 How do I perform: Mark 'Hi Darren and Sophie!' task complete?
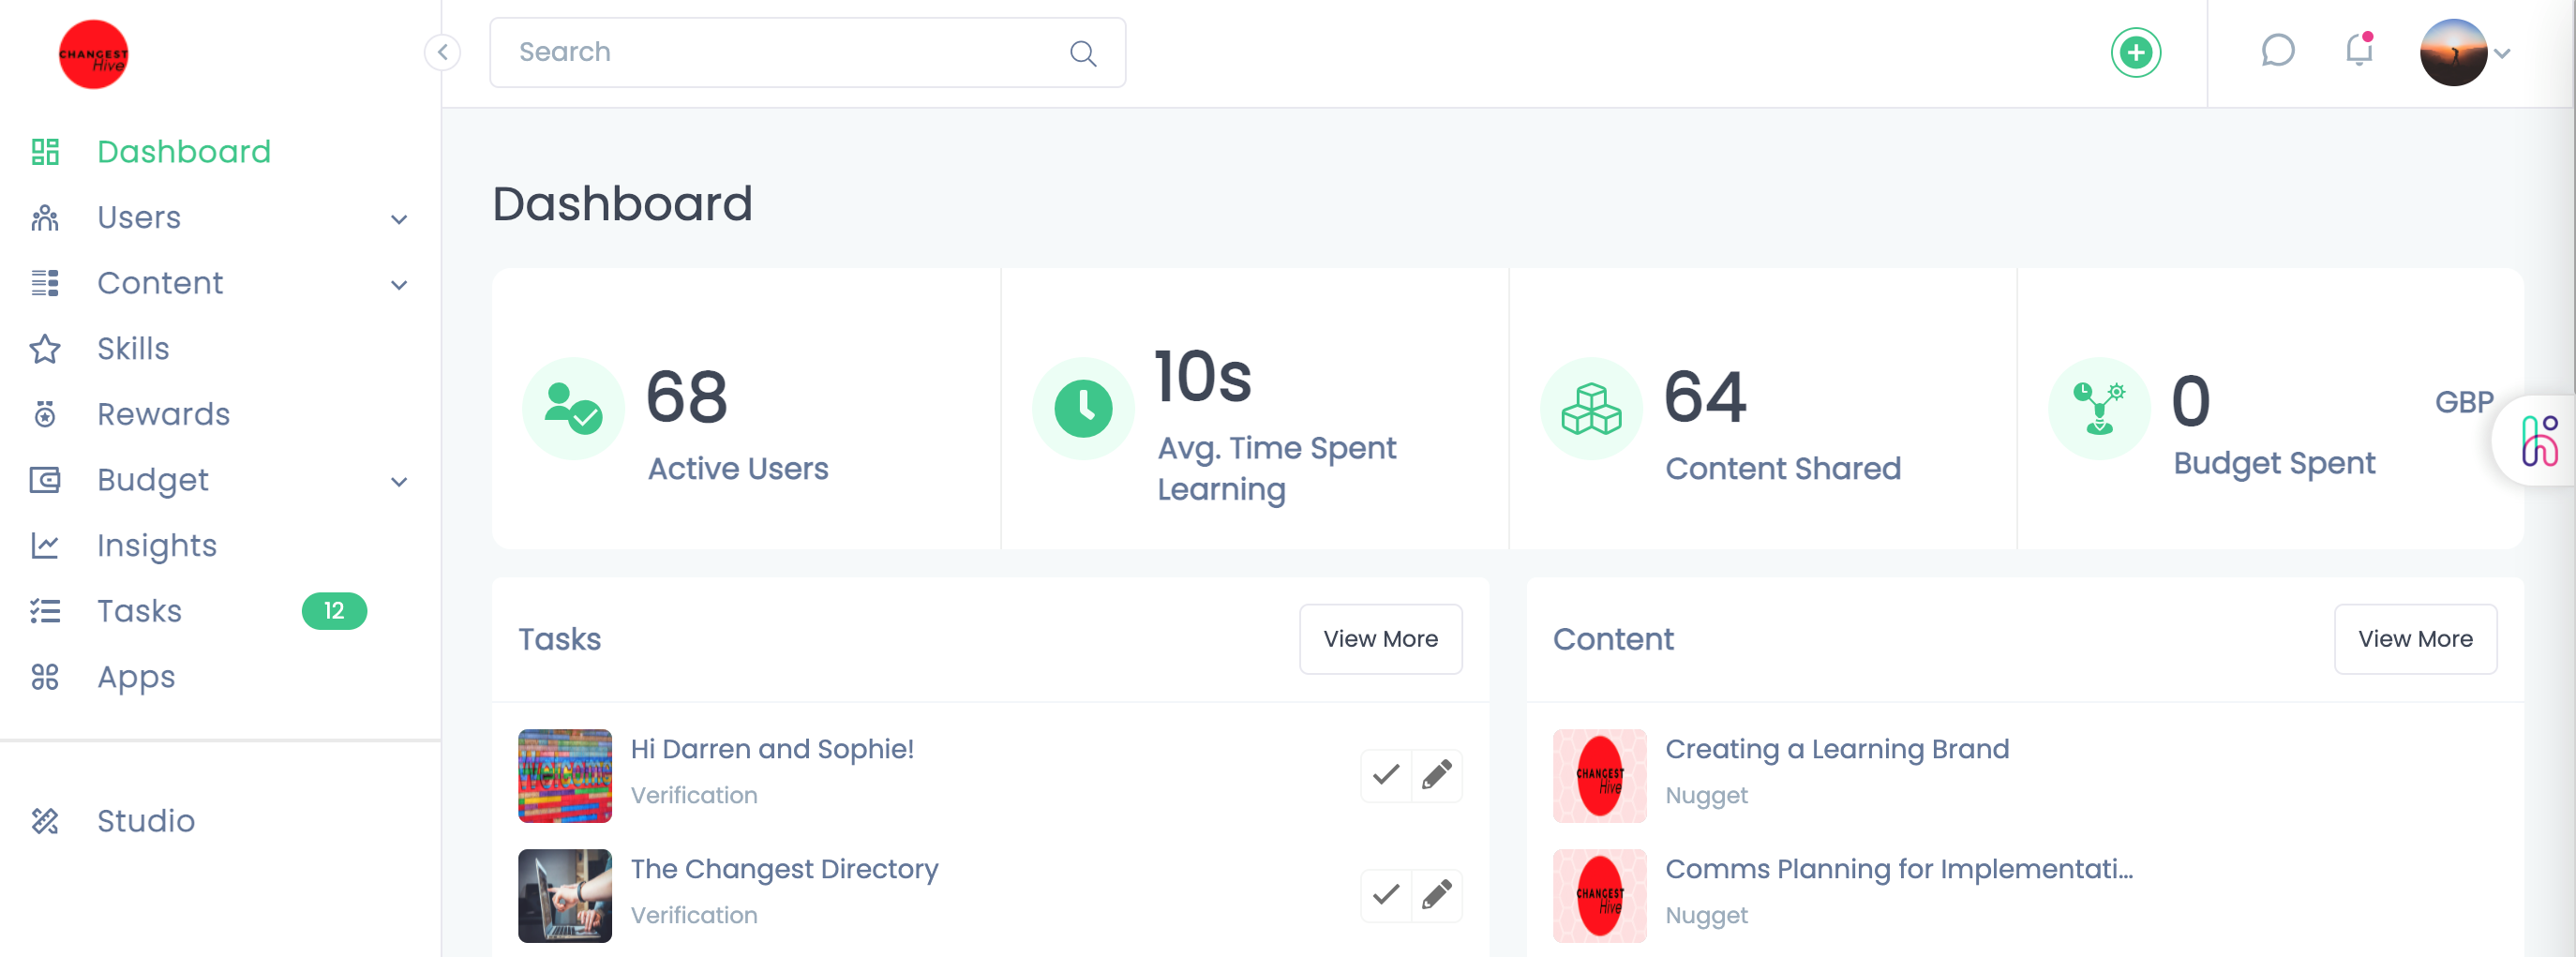[x=1384, y=775]
